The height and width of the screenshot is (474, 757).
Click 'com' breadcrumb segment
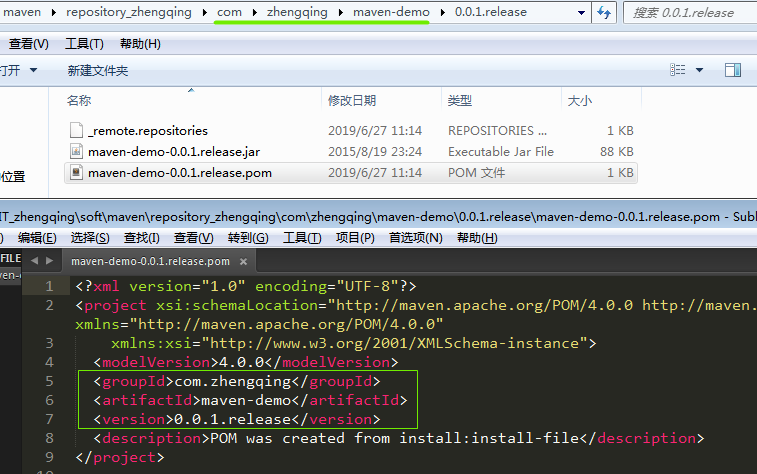point(229,12)
